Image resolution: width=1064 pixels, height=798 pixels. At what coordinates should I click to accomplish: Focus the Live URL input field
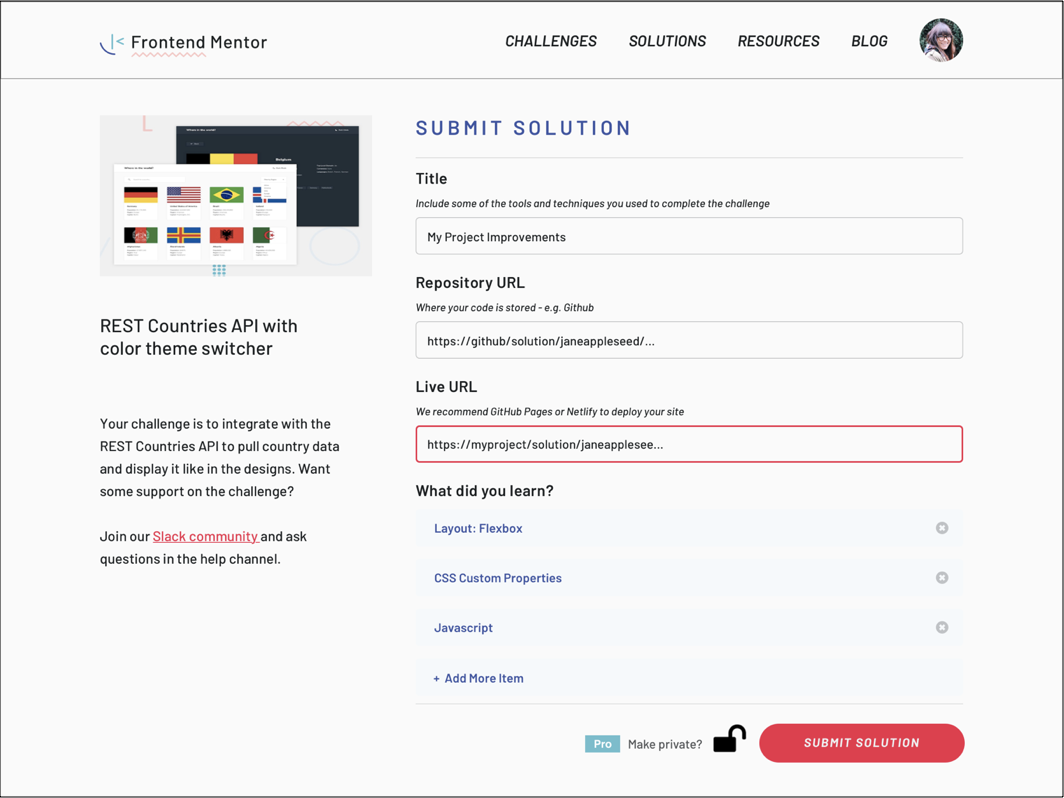[689, 444]
